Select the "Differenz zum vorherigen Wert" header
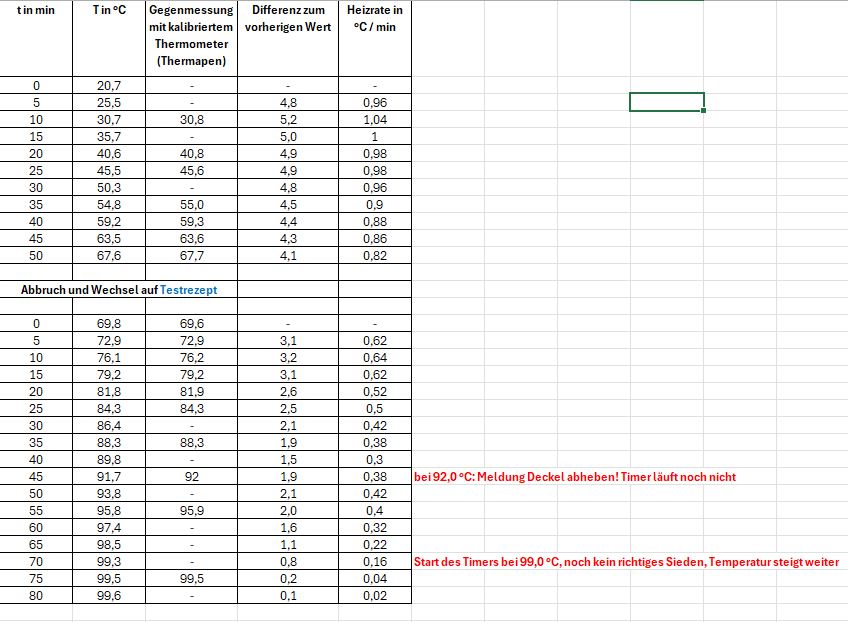 point(288,19)
